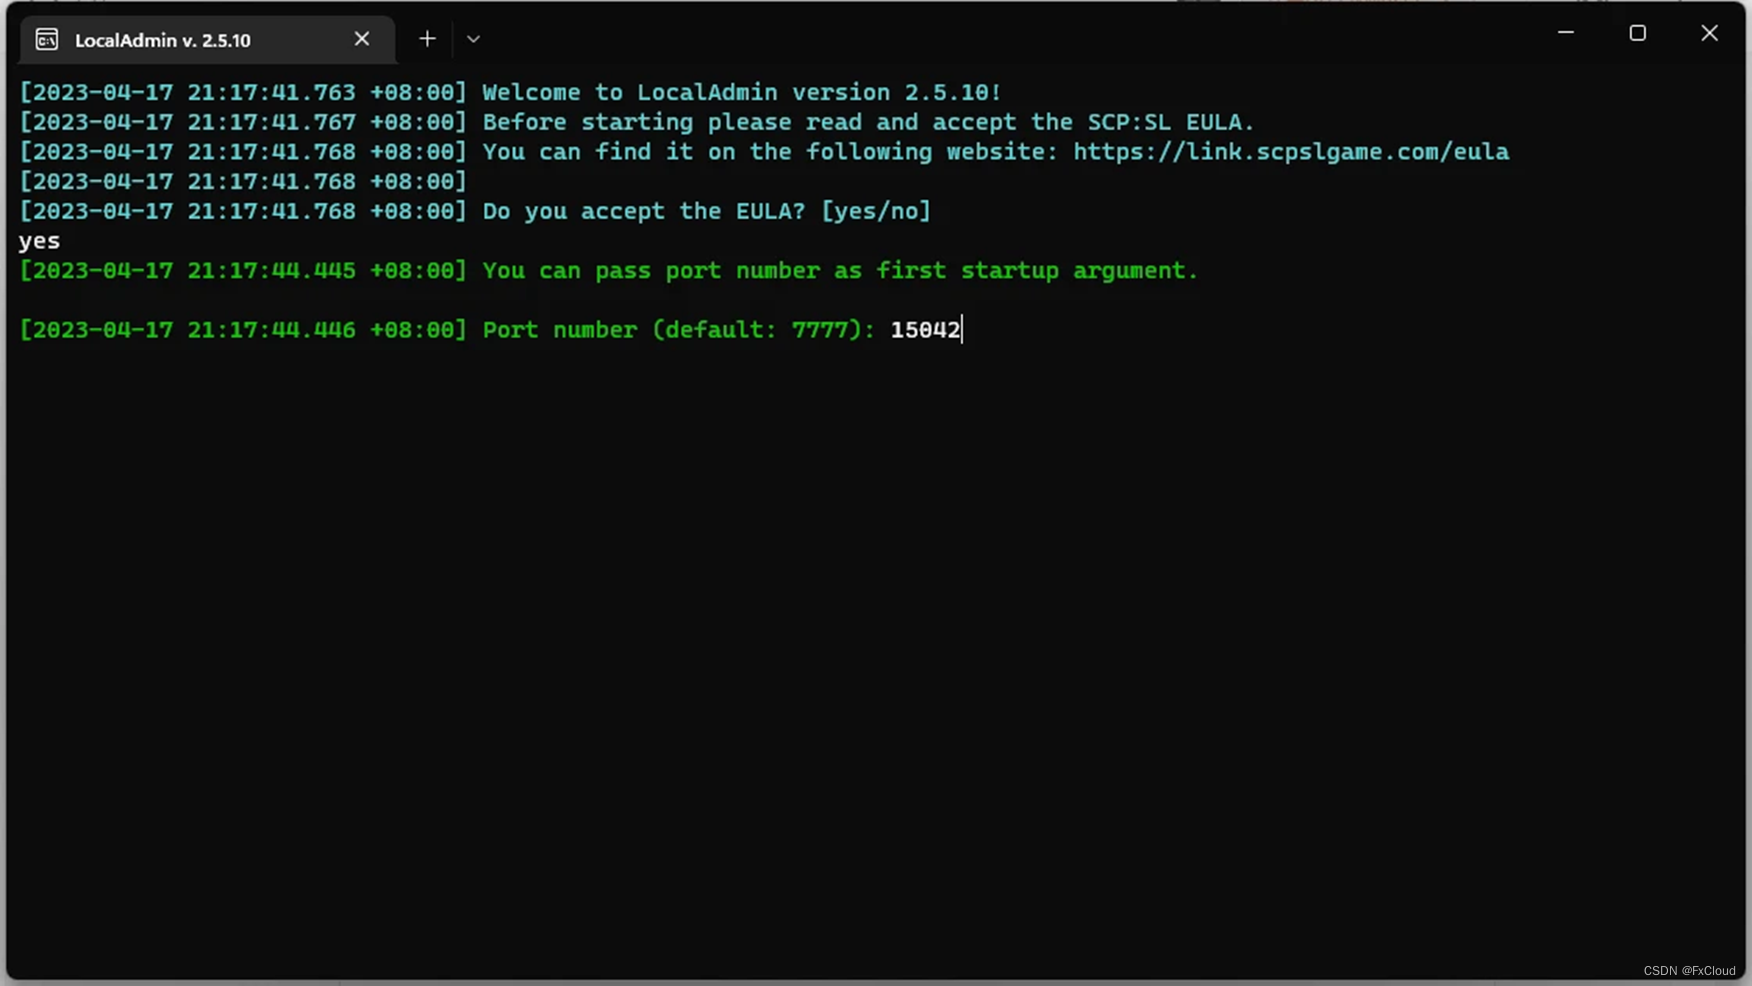Minimize the terminal window
1752x986 pixels.
point(1566,33)
